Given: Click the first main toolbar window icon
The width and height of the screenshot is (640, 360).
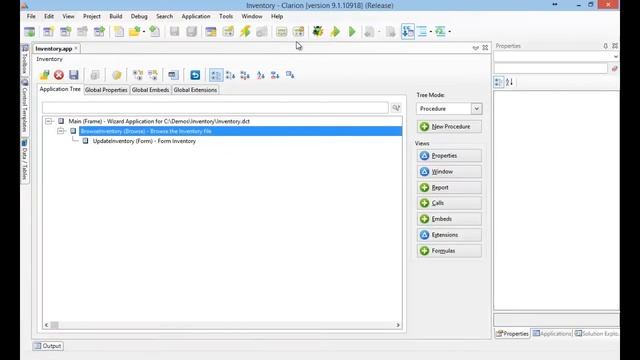Looking at the screenshot, I should tap(29, 31).
